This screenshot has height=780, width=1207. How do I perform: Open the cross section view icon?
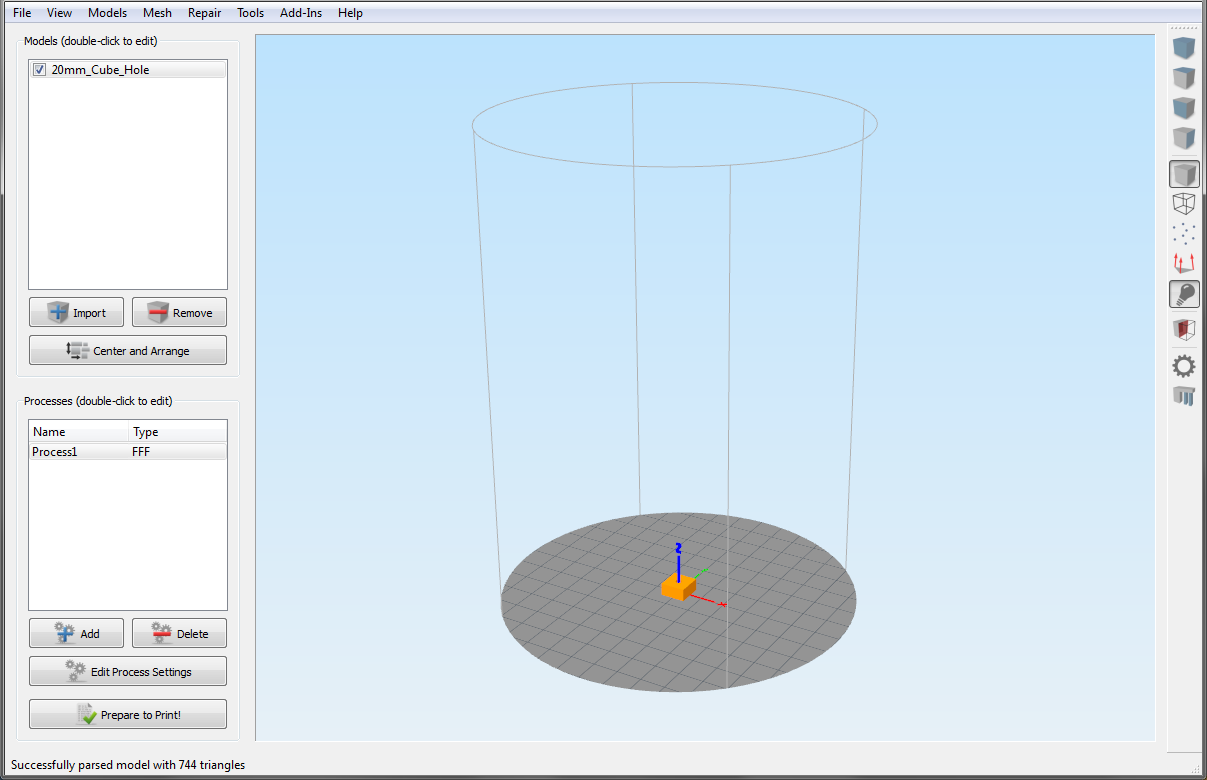click(1184, 329)
